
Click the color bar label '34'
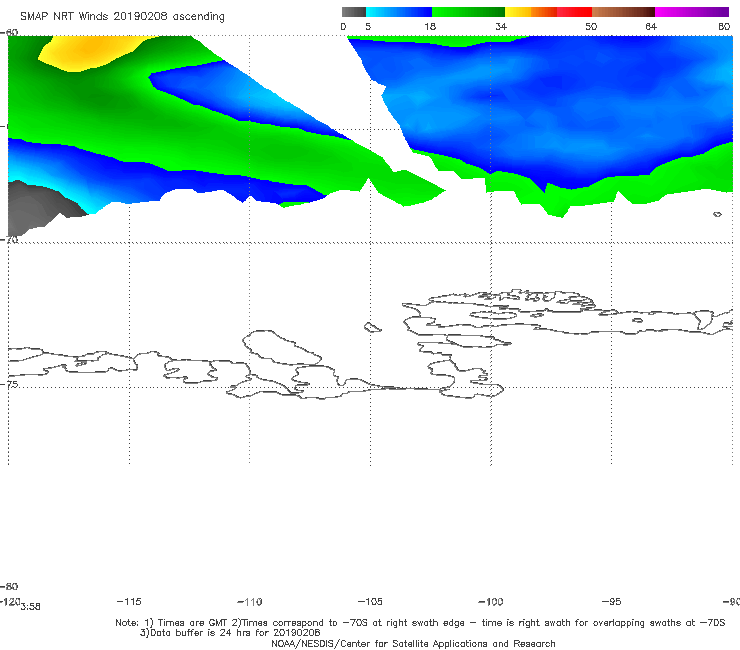501,26
